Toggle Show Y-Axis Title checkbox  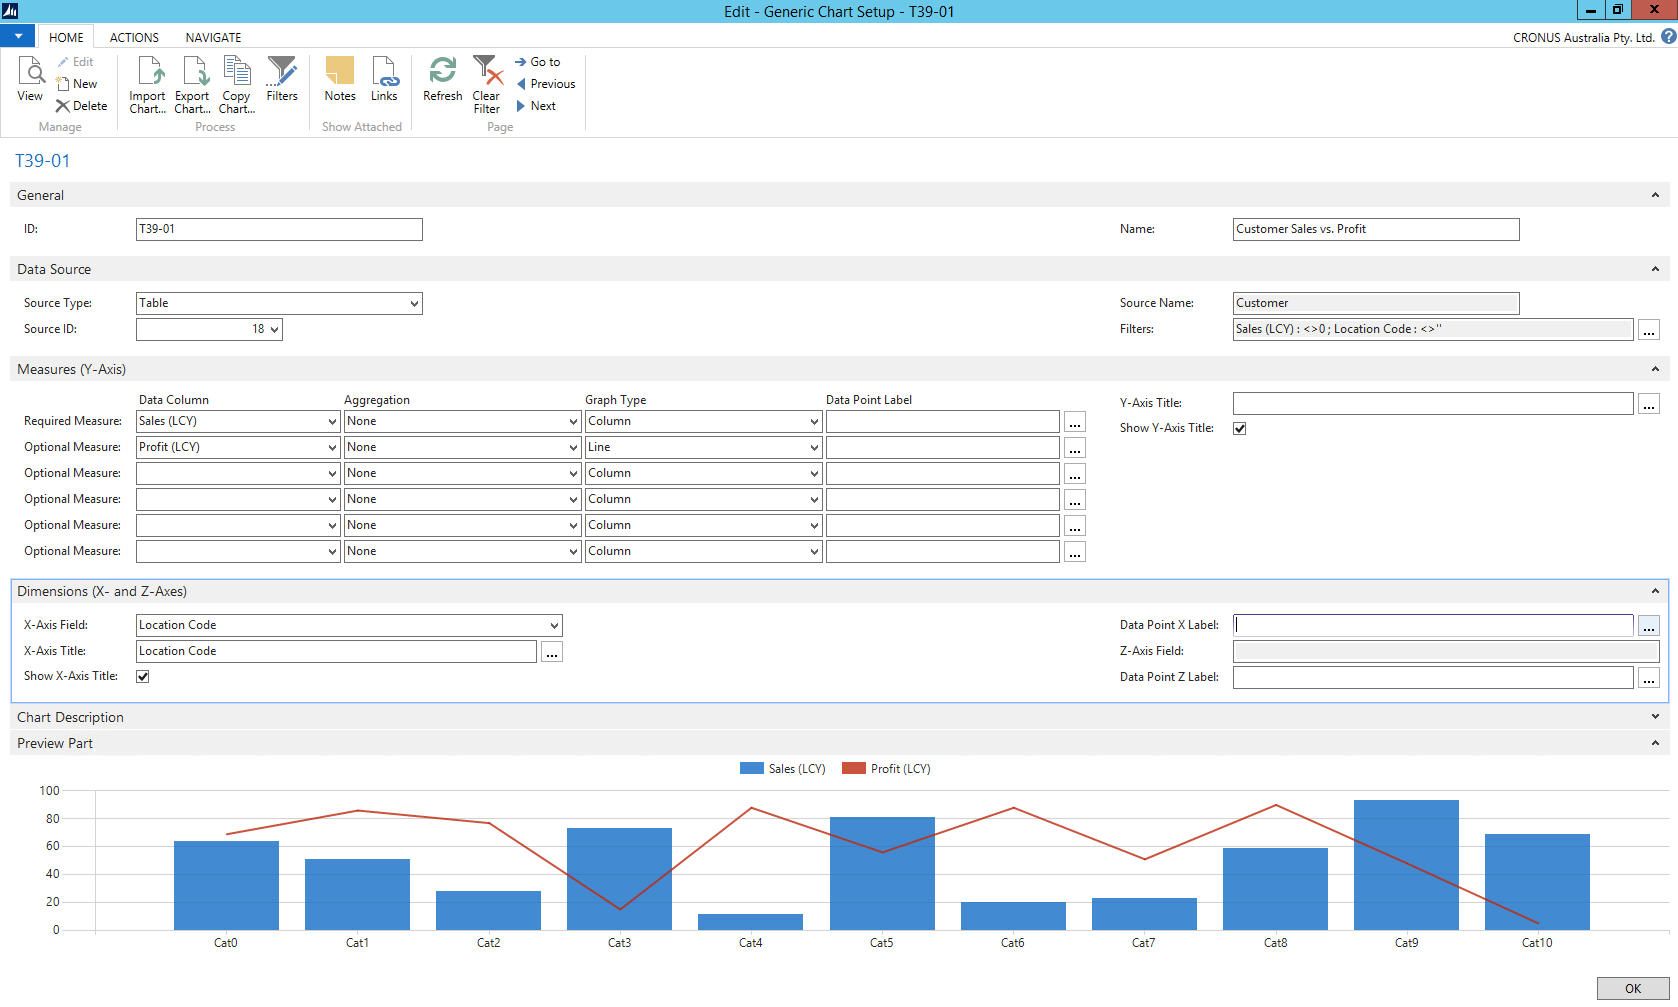(x=1240, y=428)
